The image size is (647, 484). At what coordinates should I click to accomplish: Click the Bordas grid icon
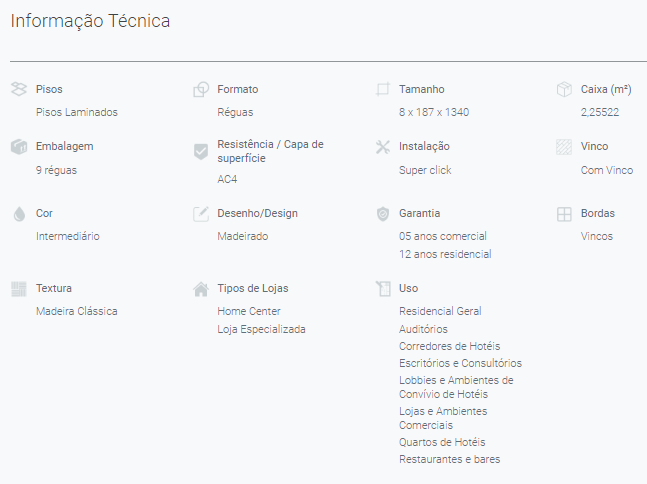[x=564, y=214]
